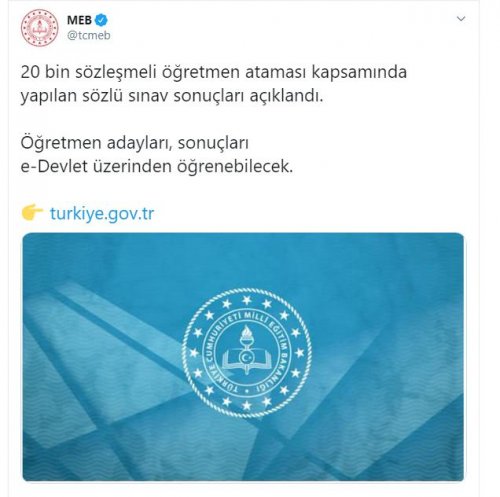Open the @tcmeb handle
The image size is (500, 497).
tap(89, 35)
